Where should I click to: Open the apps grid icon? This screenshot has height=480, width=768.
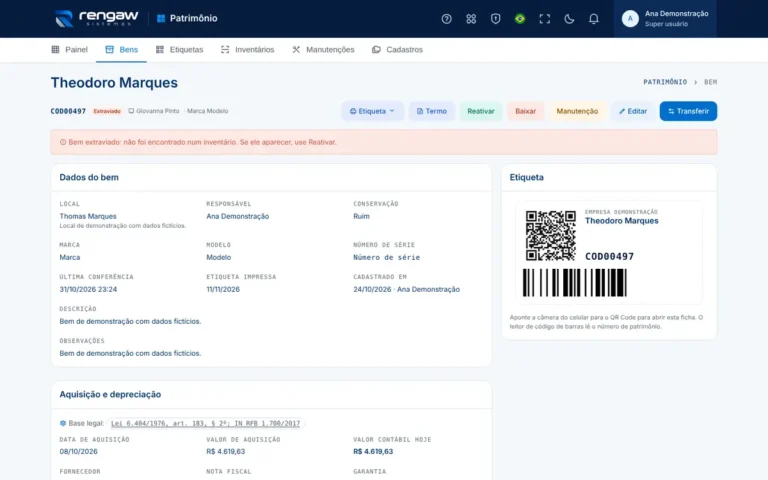tap(471, 19)
